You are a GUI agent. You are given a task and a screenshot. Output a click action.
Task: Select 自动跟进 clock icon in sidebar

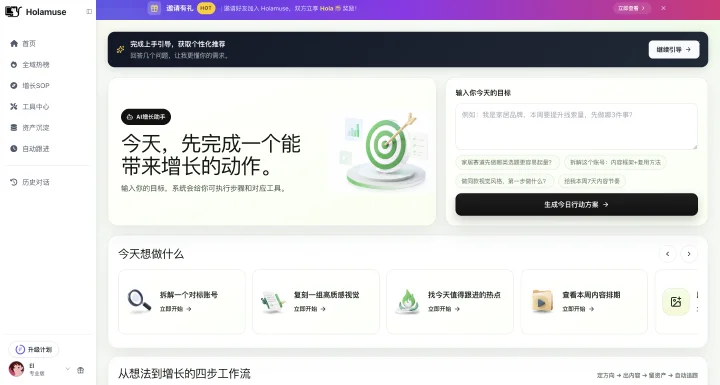point(14,149)
